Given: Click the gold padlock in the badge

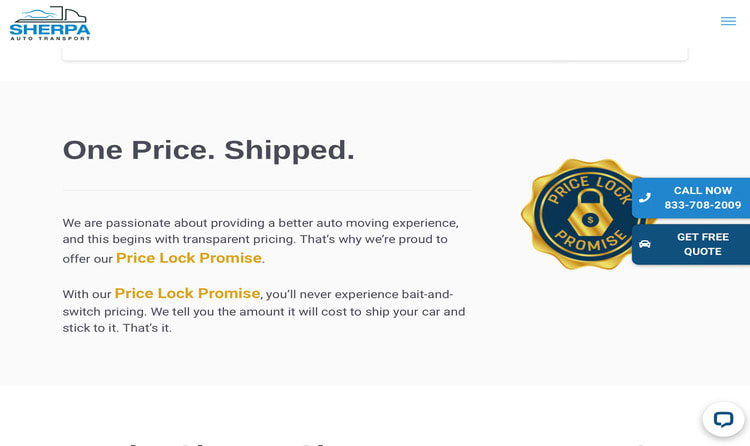Looking at the screenshot, I should pos(590,213).
